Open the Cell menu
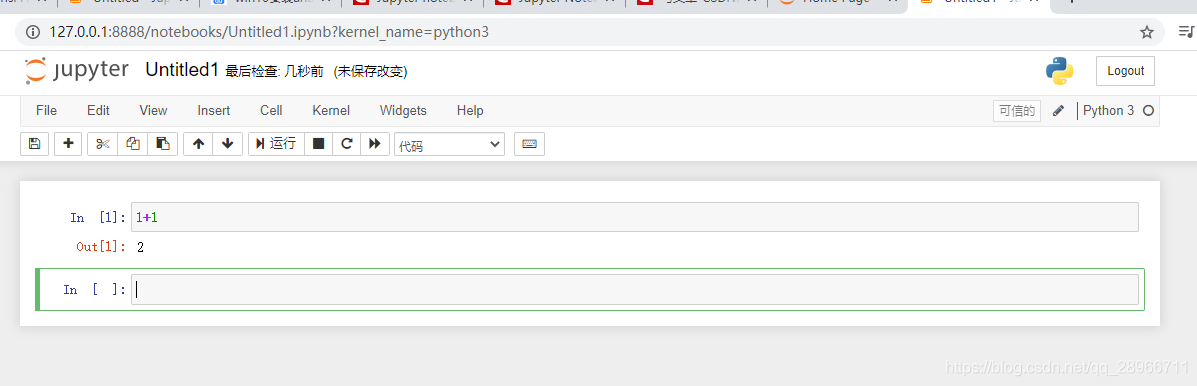The width and height of the screenshot is (1197, 386). pyautogui.click(x=271, y=111)
